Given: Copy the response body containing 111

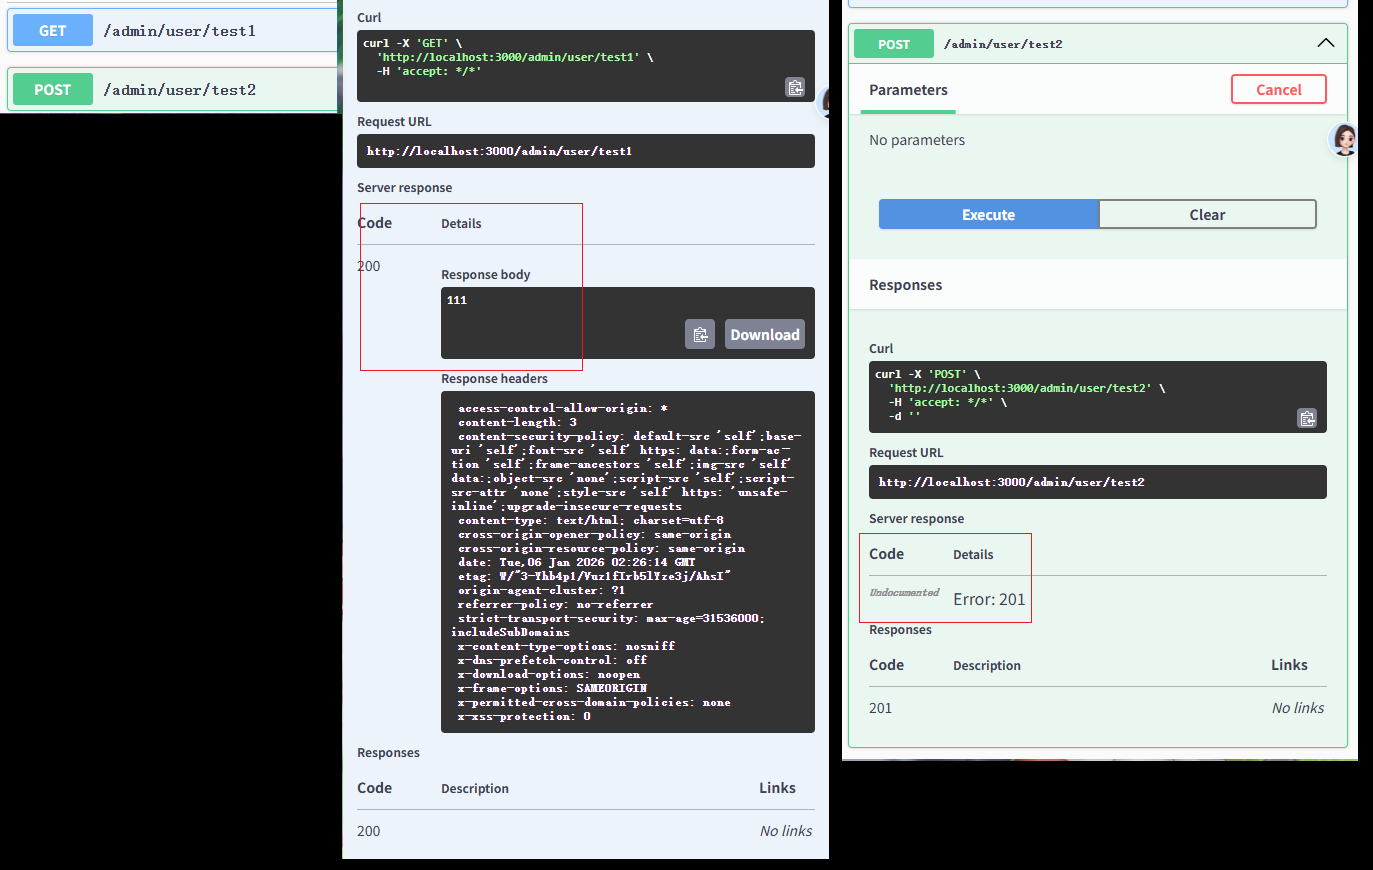Looking at the screenshot, I should point(700,334).
